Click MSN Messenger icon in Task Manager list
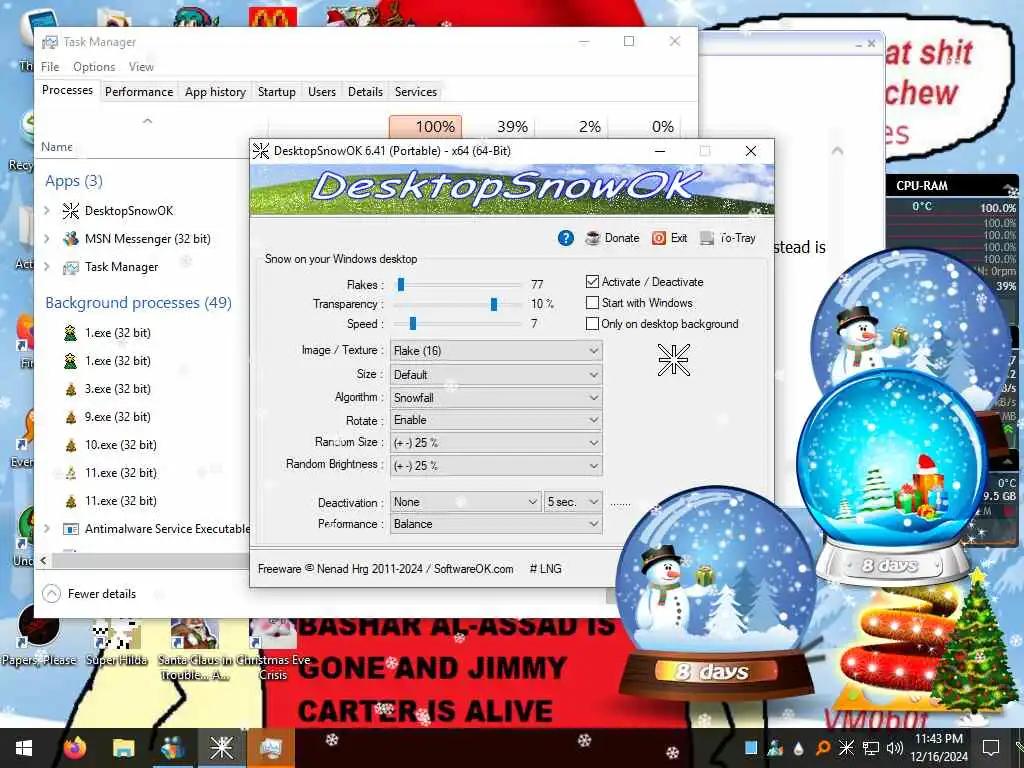This screenshot has width=1024, height=768. point(71,238)
